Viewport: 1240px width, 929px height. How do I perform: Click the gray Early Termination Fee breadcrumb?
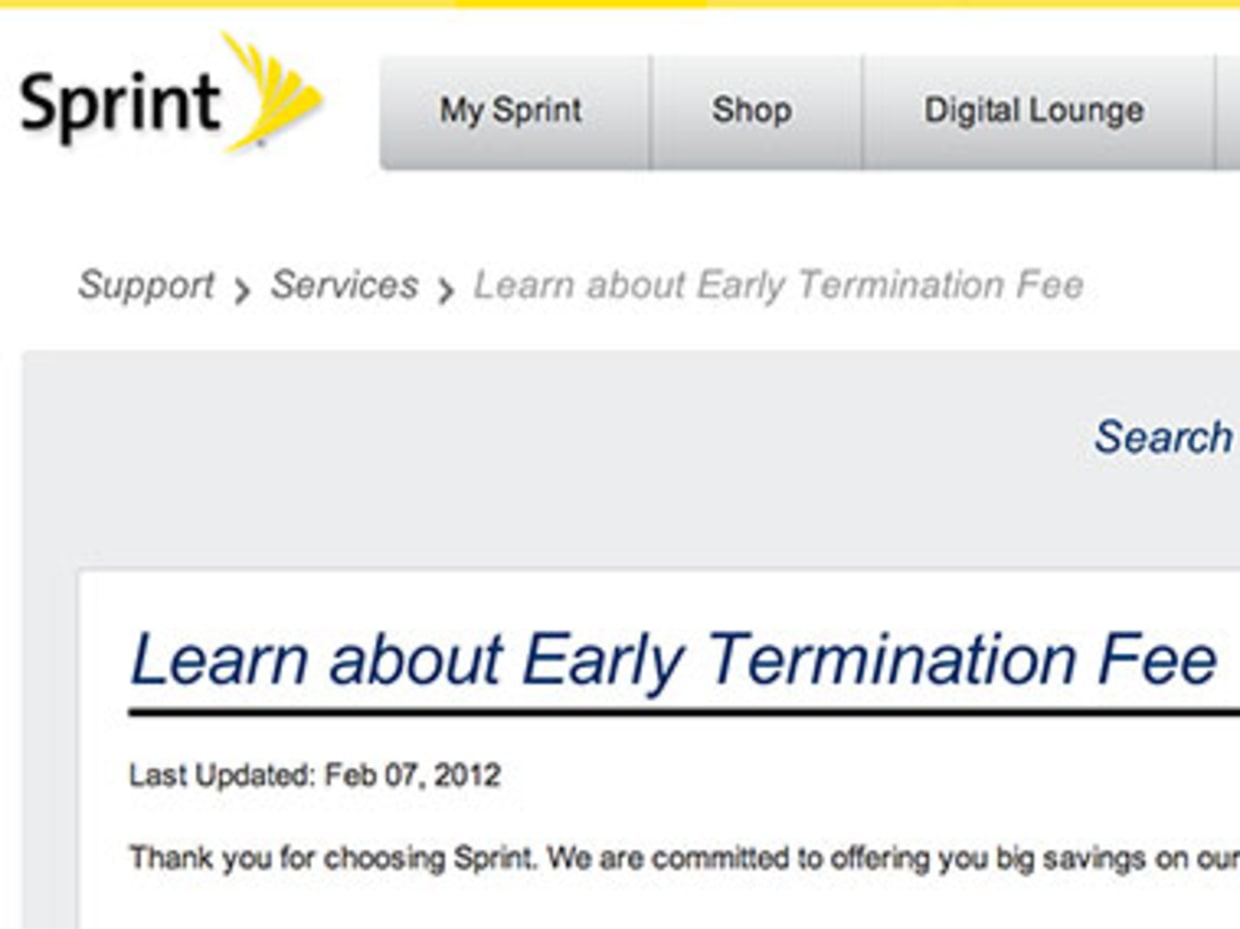(x=778, y=286)
